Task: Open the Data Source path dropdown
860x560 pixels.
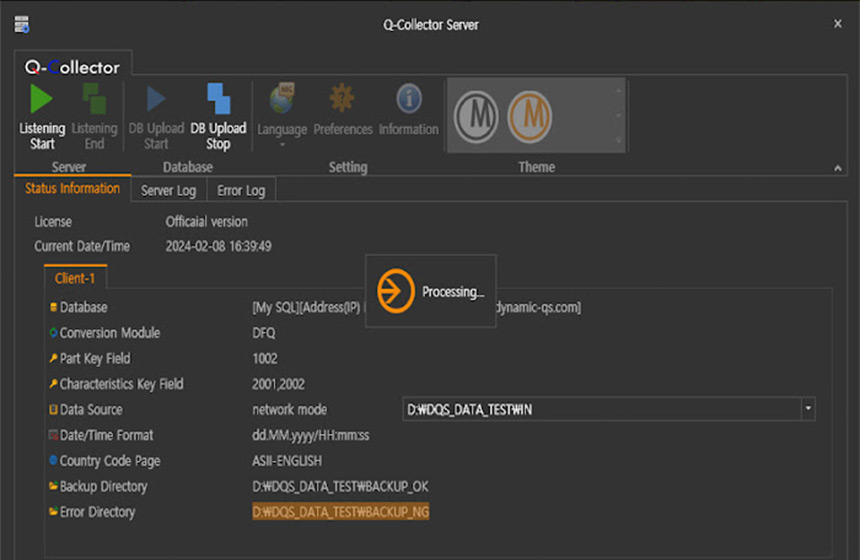Action: (808, 409)
